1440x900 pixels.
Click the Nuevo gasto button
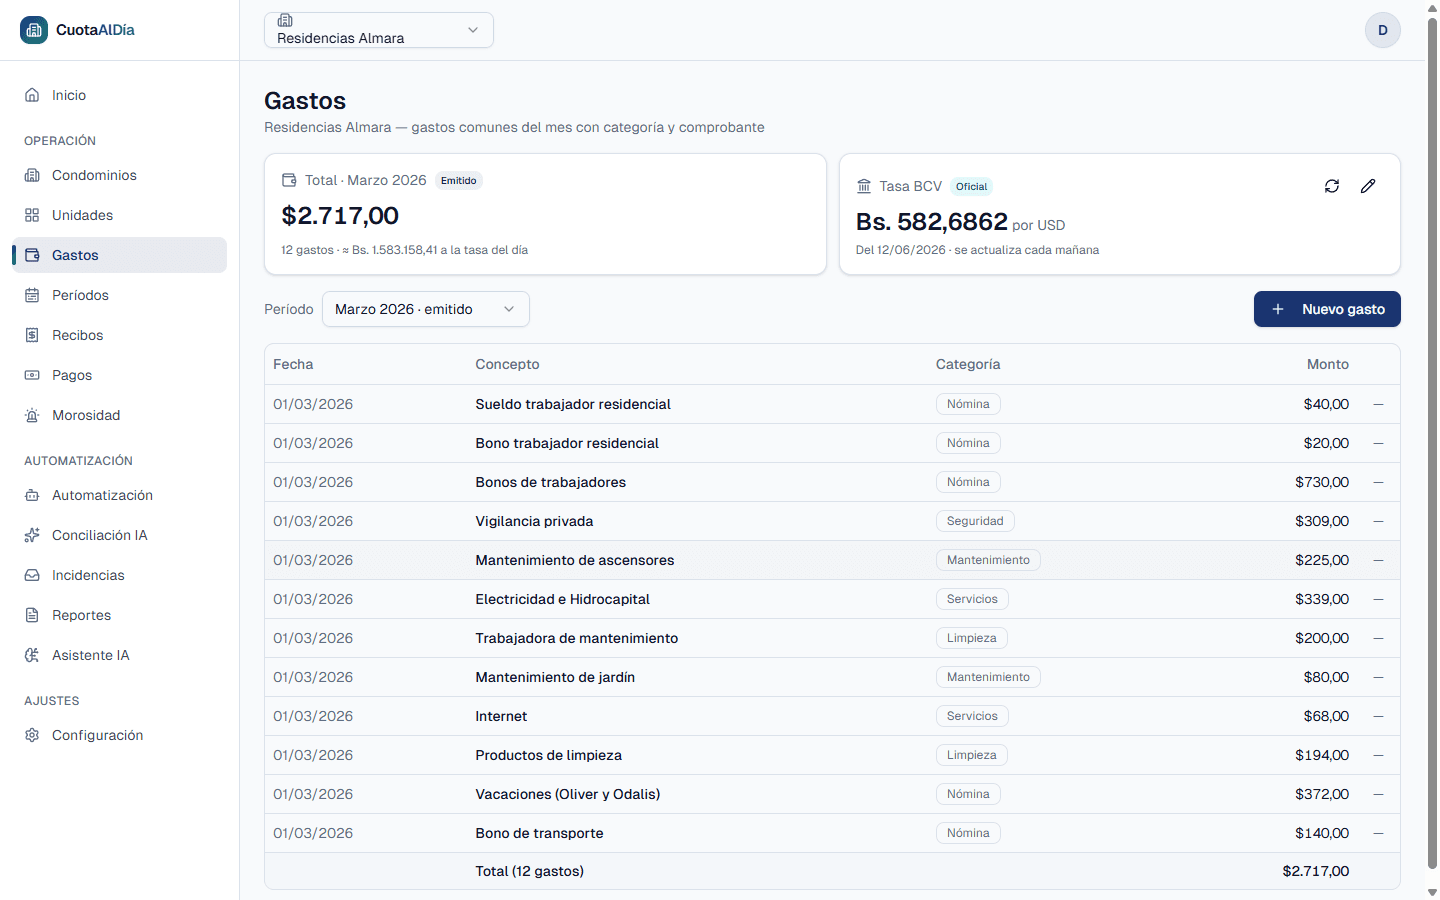(x=1327, y=309)
